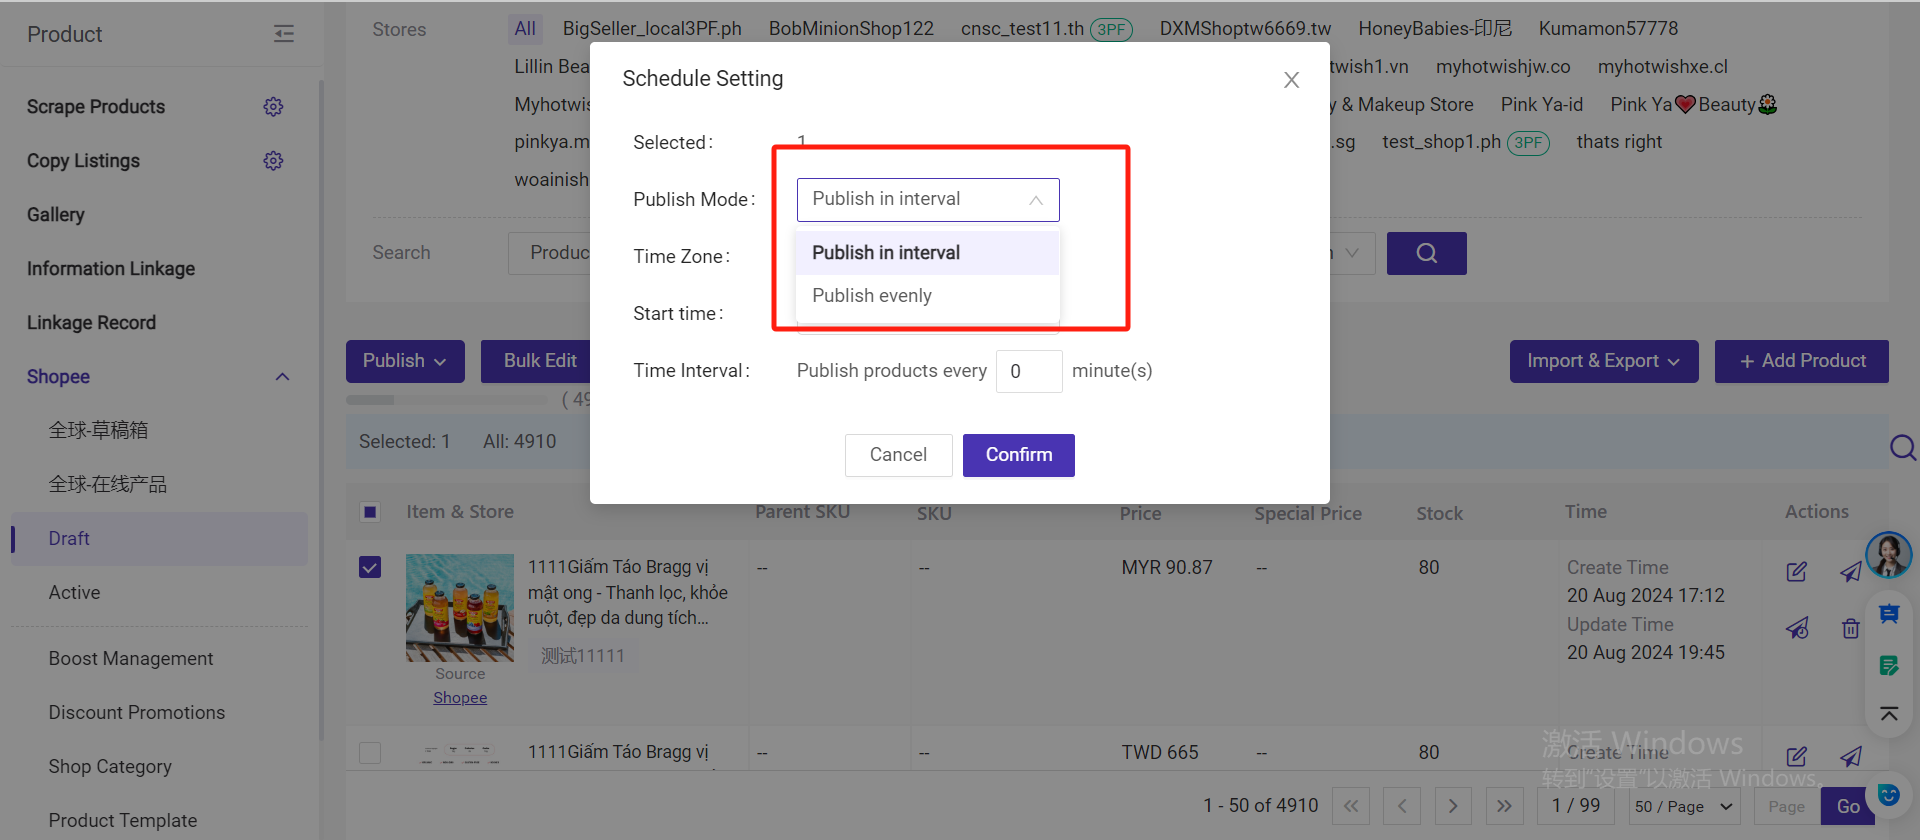This screenshot has height=840, width=1920.
Task: Select HoneyBabies store tab
Action: pyautogui.click(x=1434, y=29)
